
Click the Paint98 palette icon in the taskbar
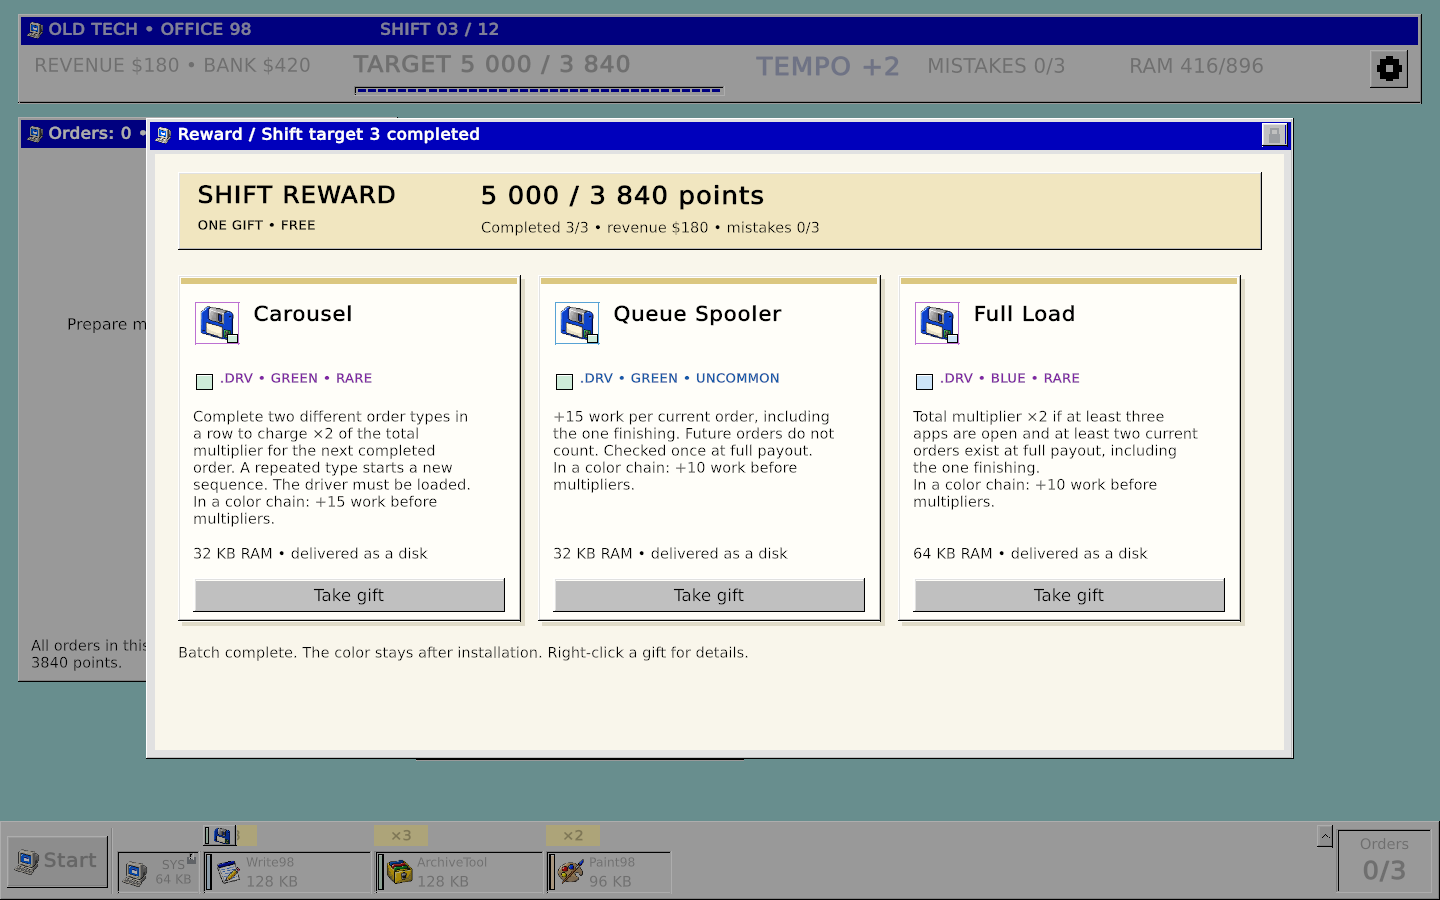click(x=571, y=872)
